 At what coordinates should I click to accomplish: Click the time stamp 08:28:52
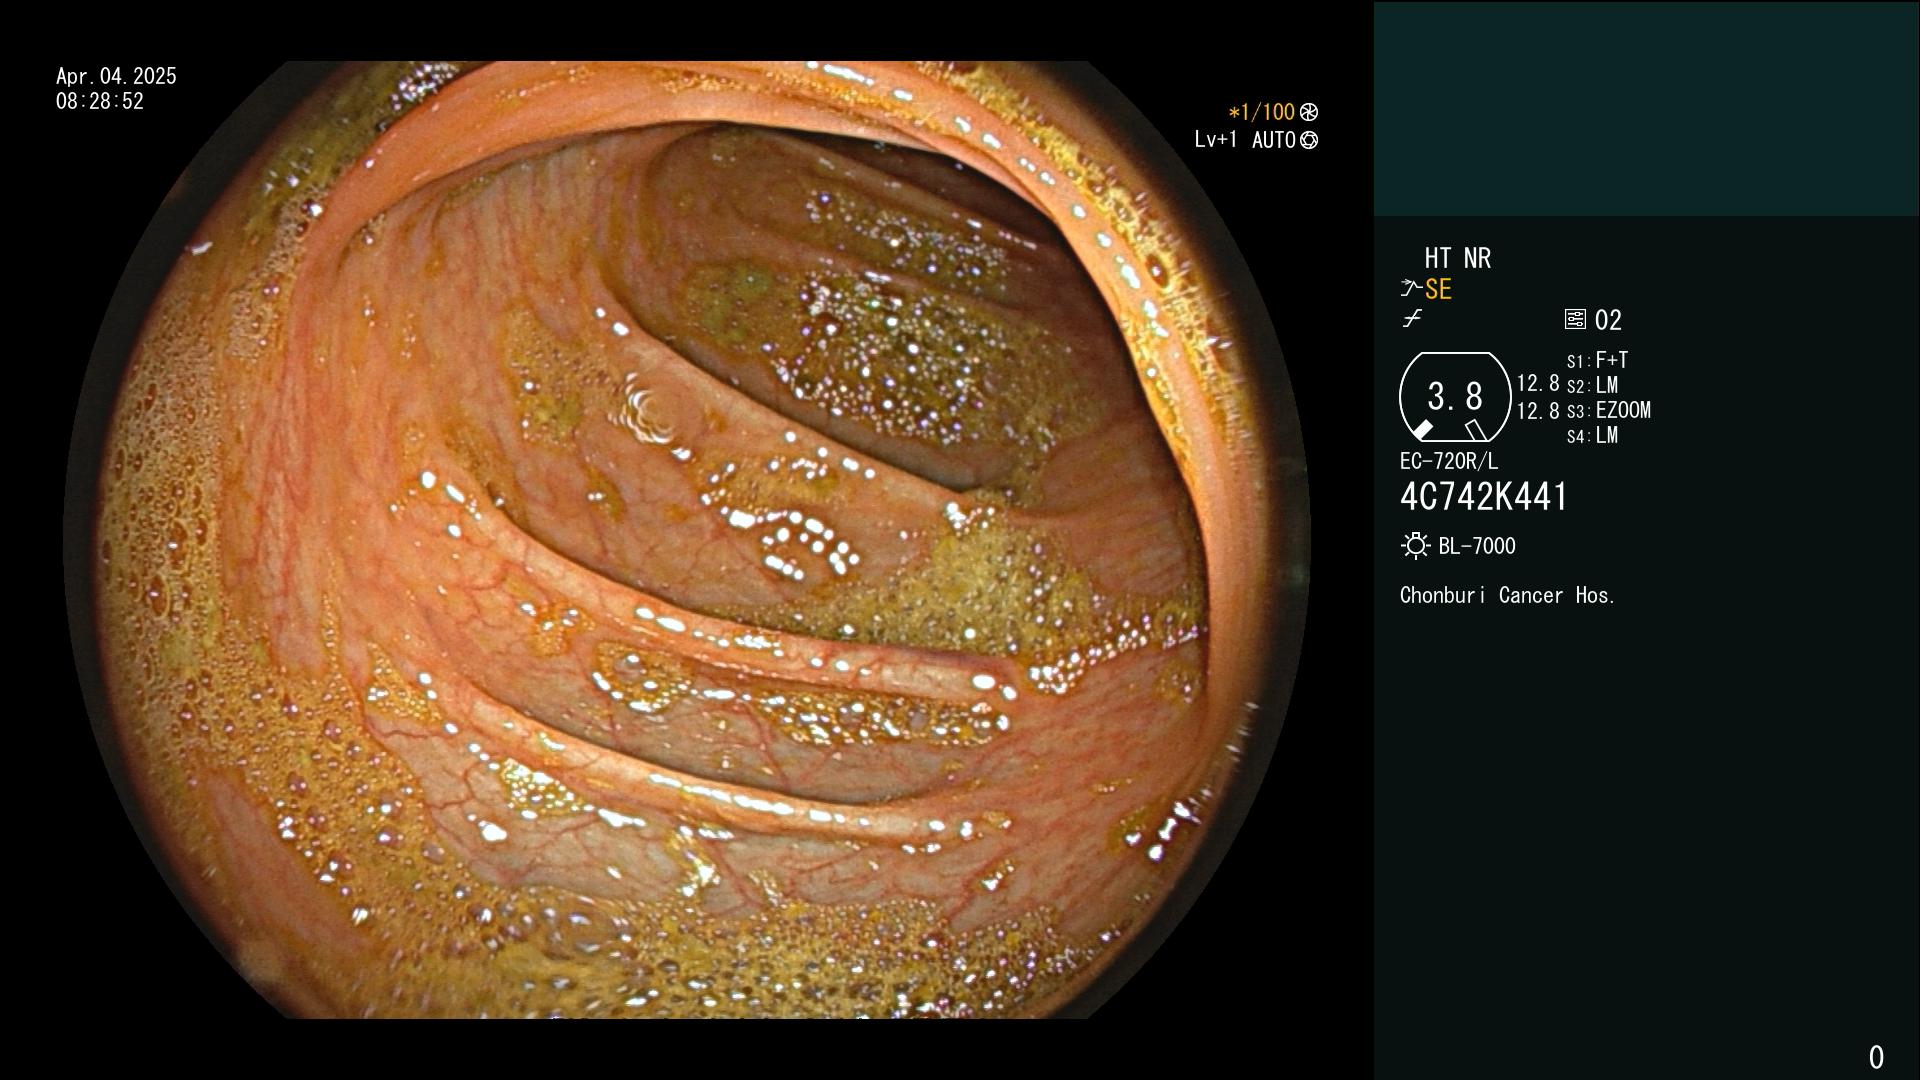100,101
